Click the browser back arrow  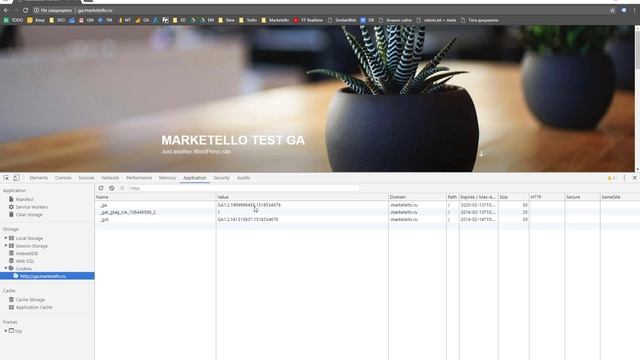(6, 10)
